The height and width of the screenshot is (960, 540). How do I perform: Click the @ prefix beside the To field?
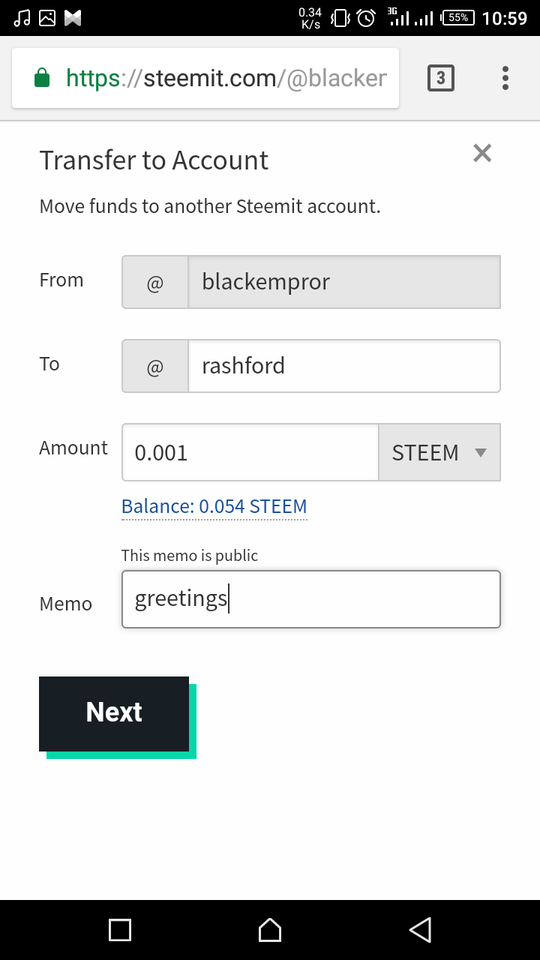click(155, 366)
